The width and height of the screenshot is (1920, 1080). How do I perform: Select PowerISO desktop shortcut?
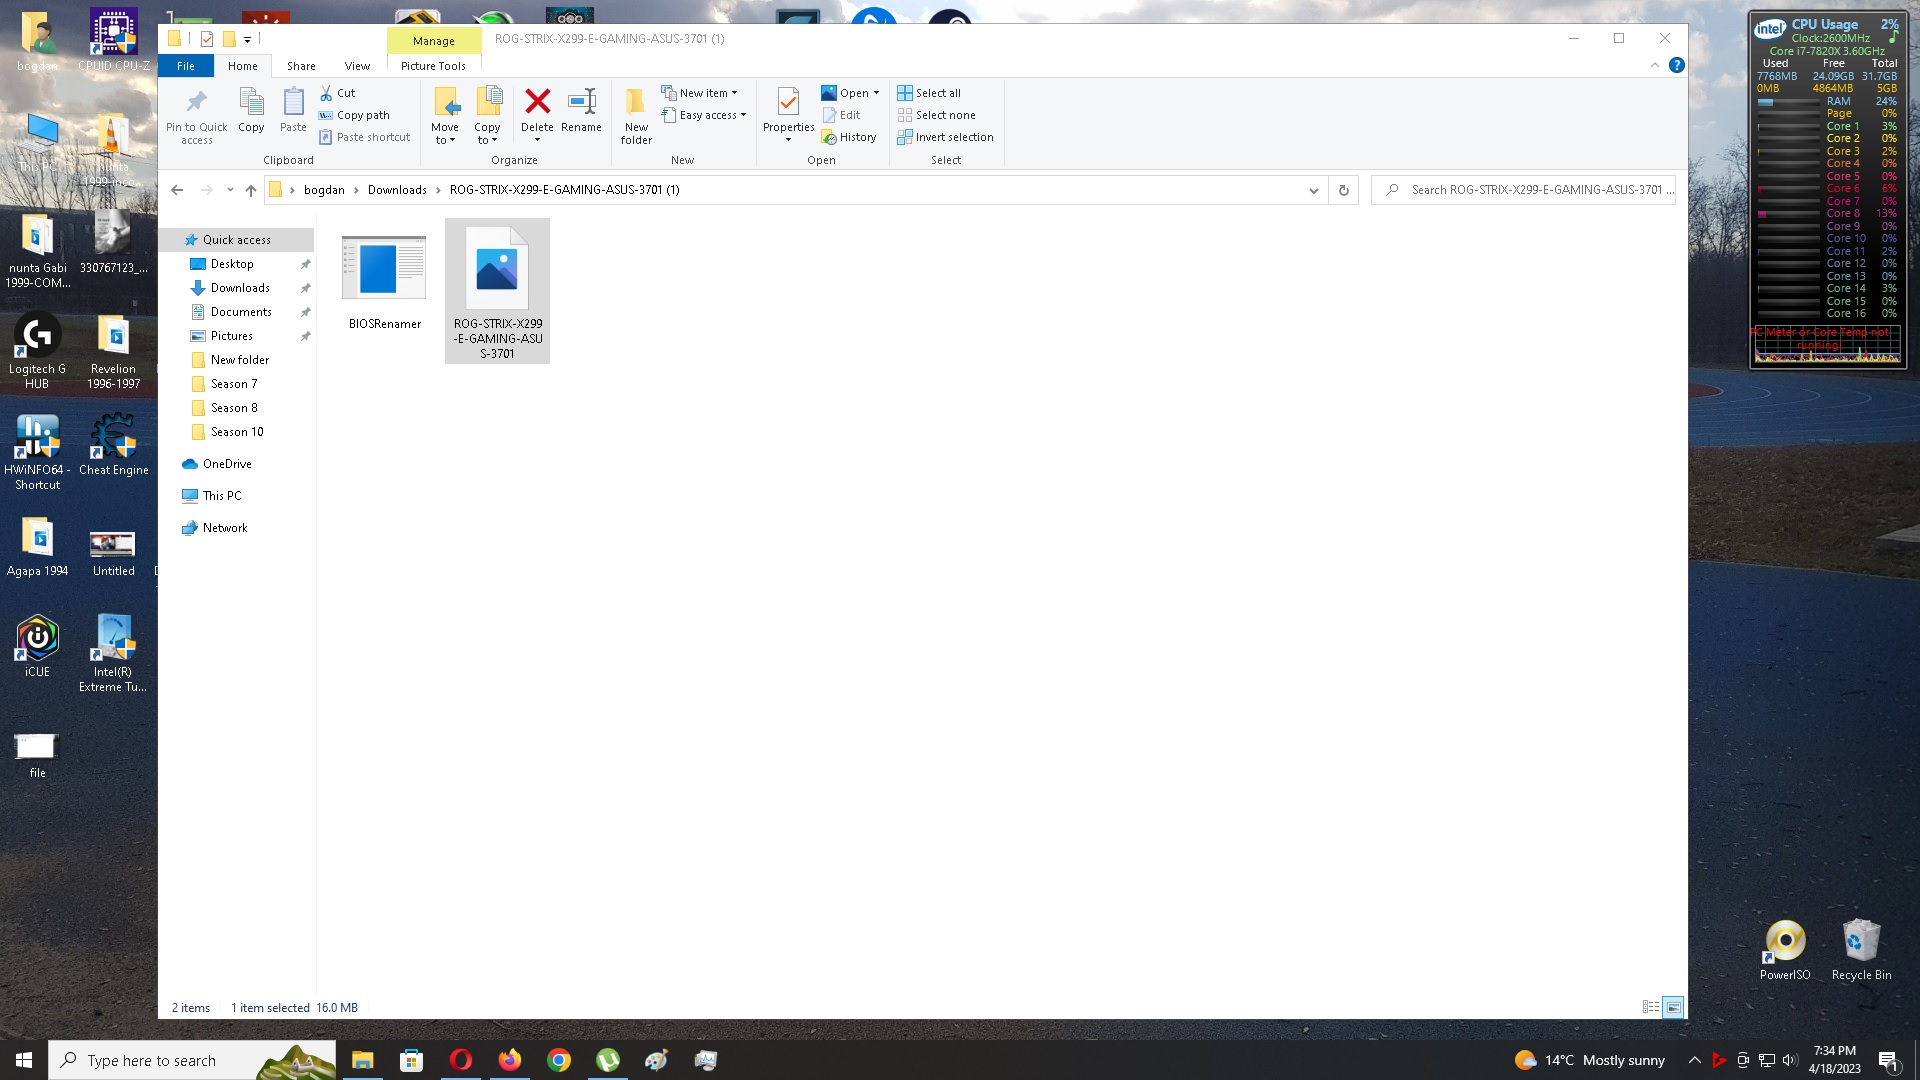tap(1785, 950)
